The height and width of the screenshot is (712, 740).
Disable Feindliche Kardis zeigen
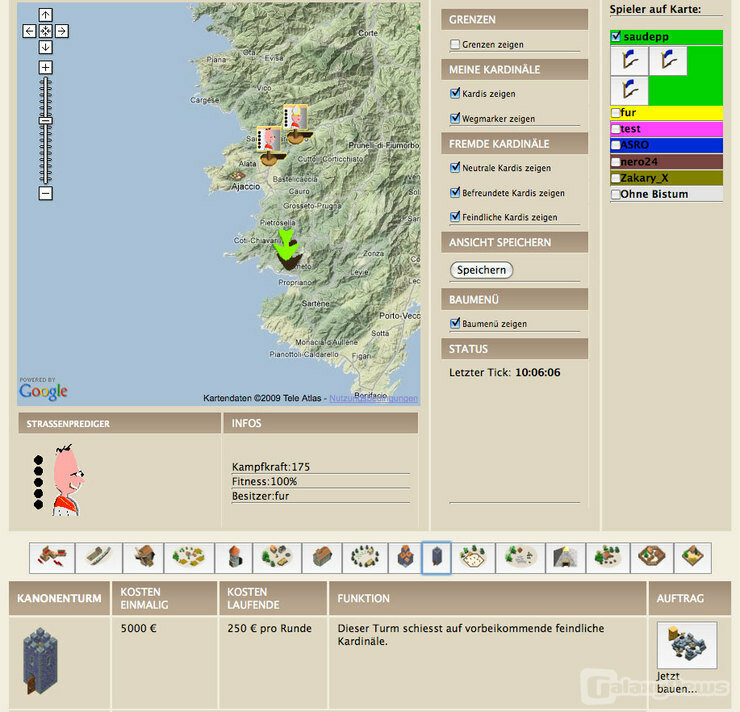tap(455, 217)
